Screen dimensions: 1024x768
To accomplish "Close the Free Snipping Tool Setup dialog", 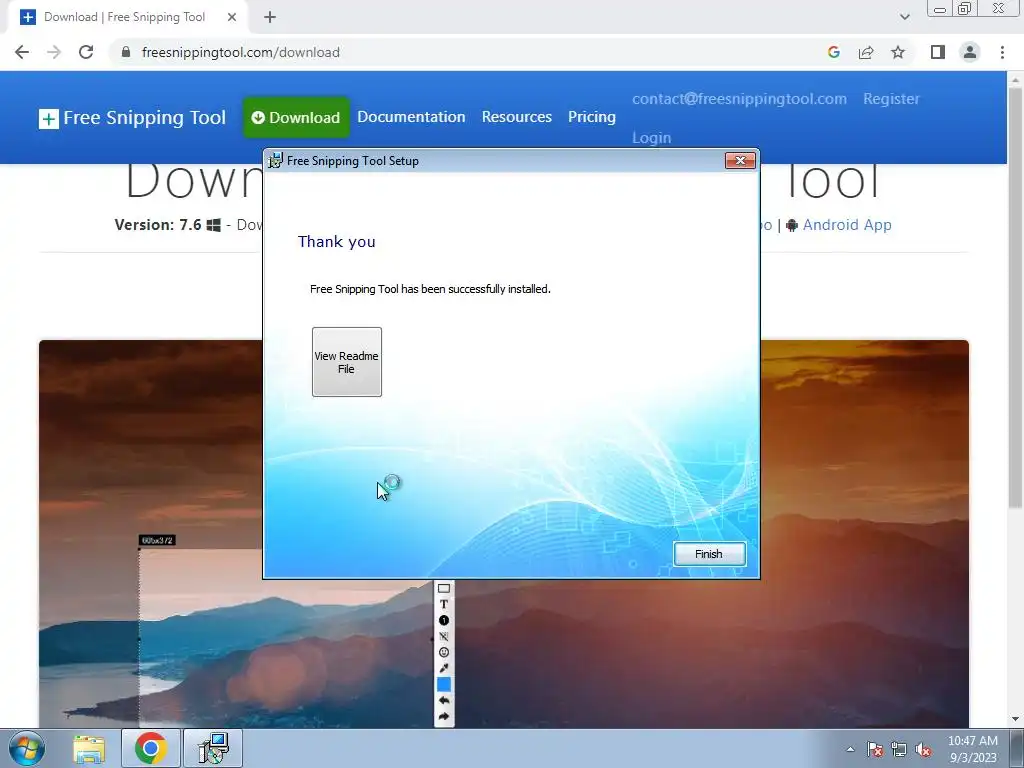I will (x=740, y=161).
